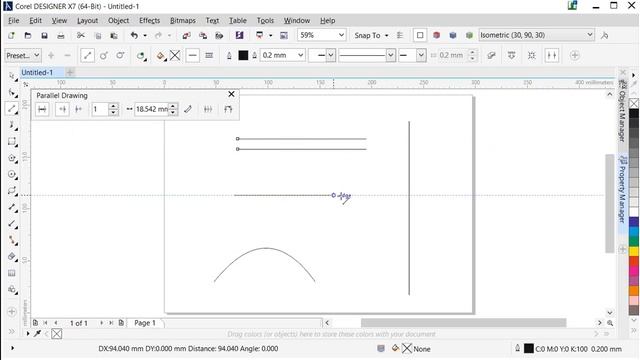Open the Layout menu
This screenshot has height=360, width=640.
[87, 20]
